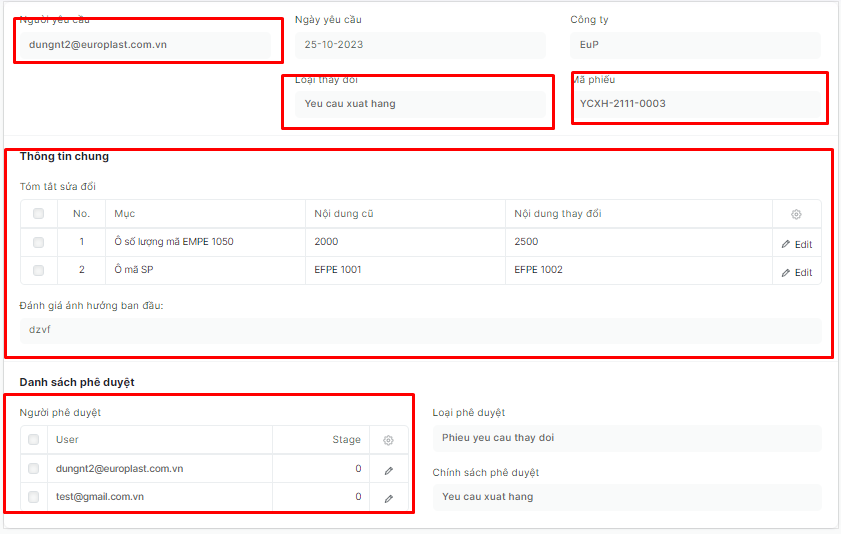Open the Loại phê duyệt field

(626, 438)
